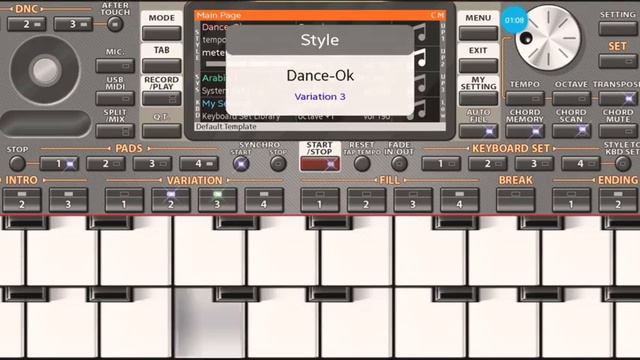Click the BREAK button
This screenshot has width=640, height=360.
(516, 200)
